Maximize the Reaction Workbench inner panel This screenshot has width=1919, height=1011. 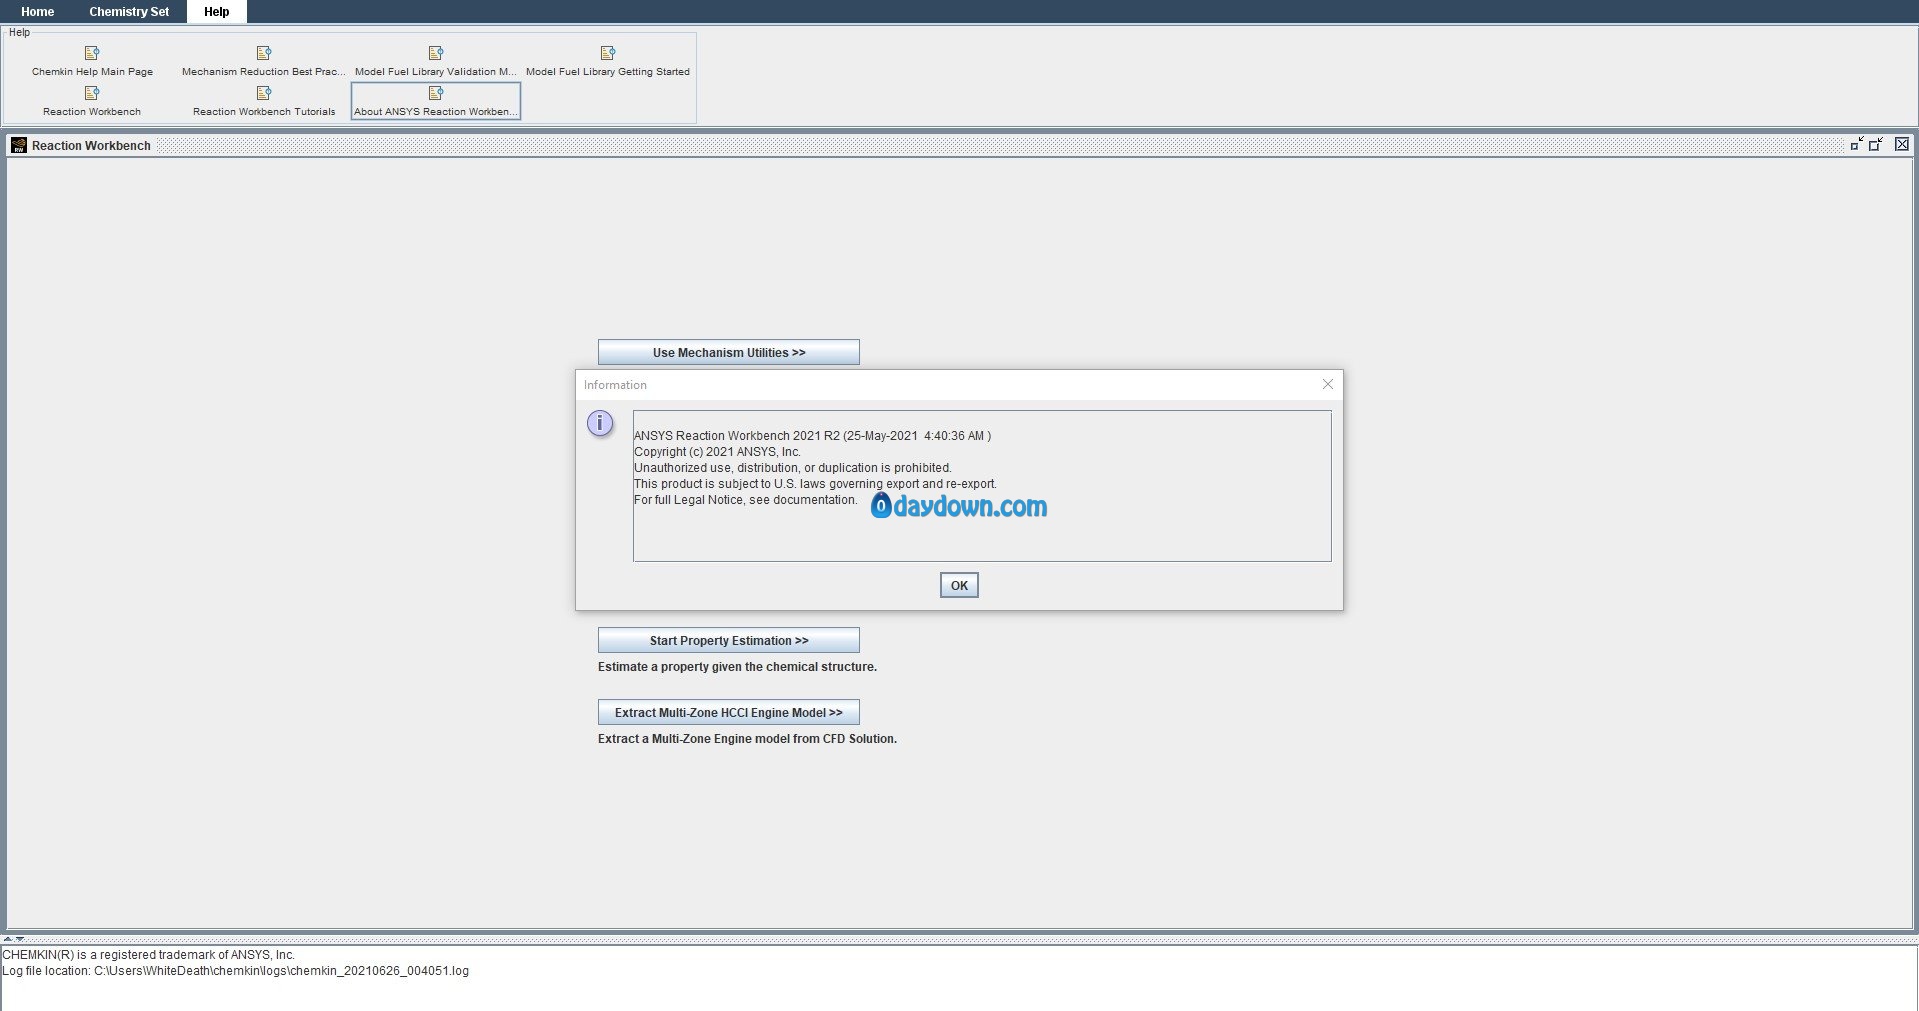click(1876, 144)
